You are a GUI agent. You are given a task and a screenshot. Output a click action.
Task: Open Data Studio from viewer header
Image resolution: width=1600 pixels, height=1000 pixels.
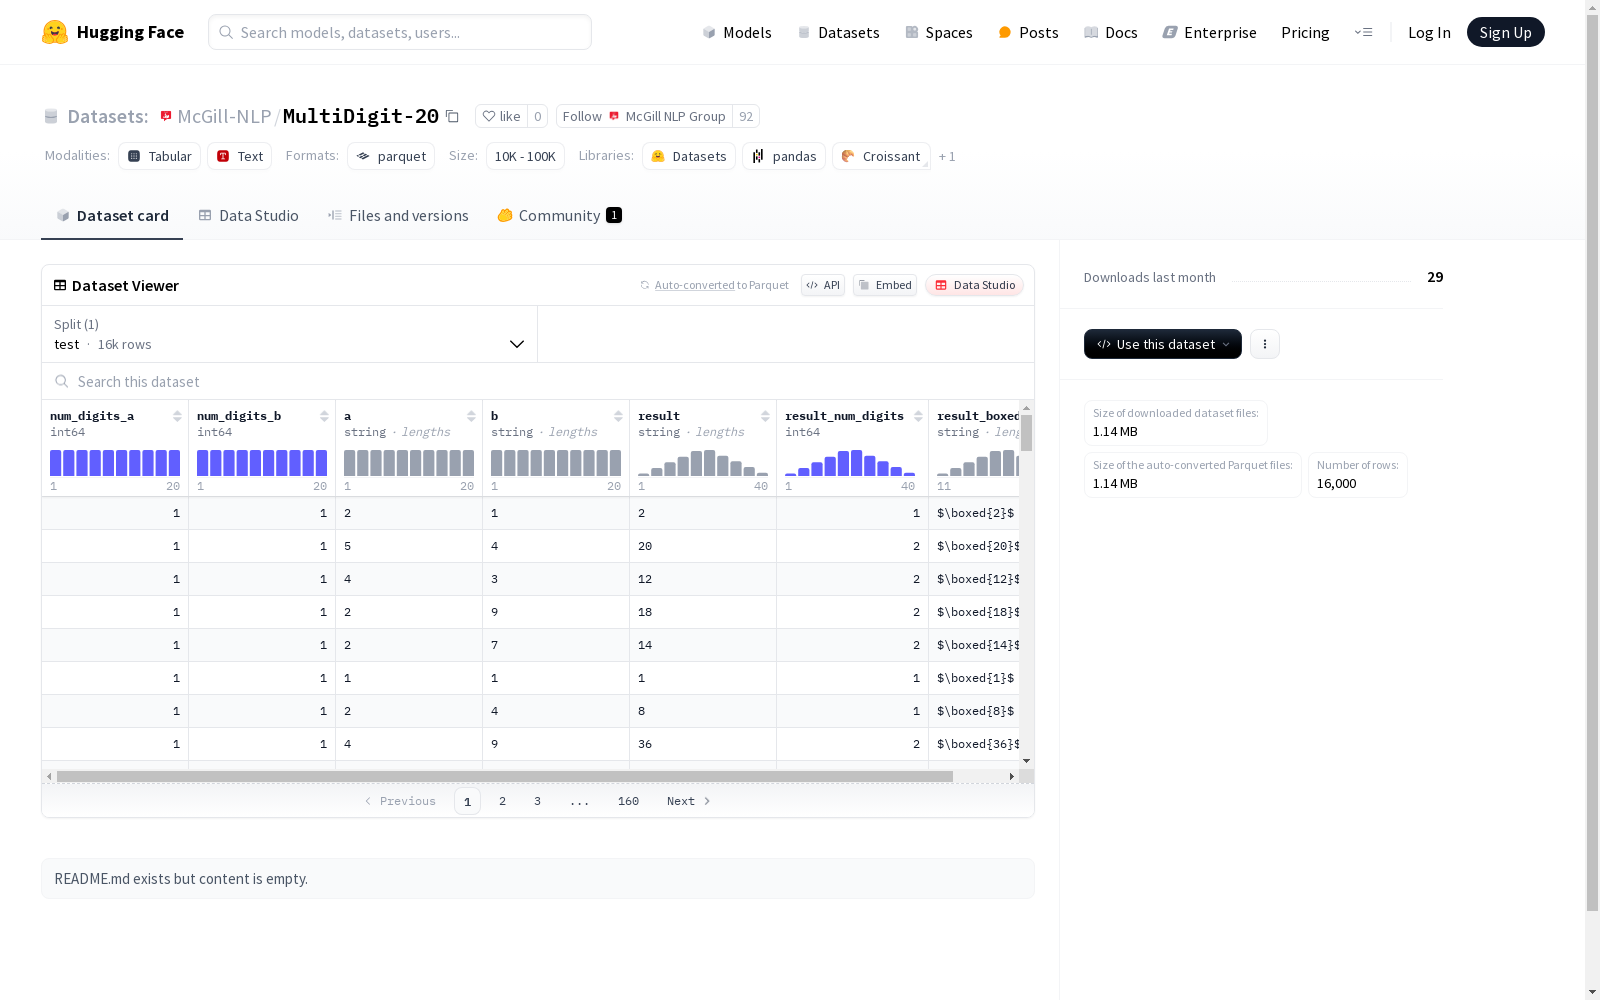pos(974,285)
